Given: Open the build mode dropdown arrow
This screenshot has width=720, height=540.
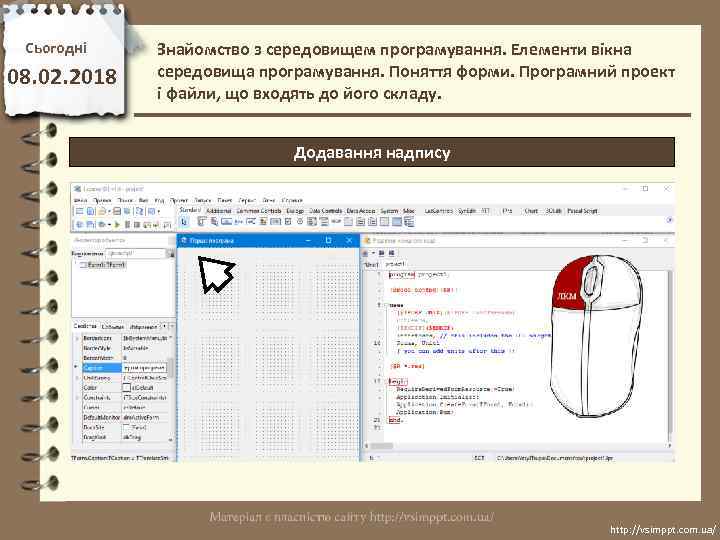Looking at the screenshot, I should (x=110, y=225).
